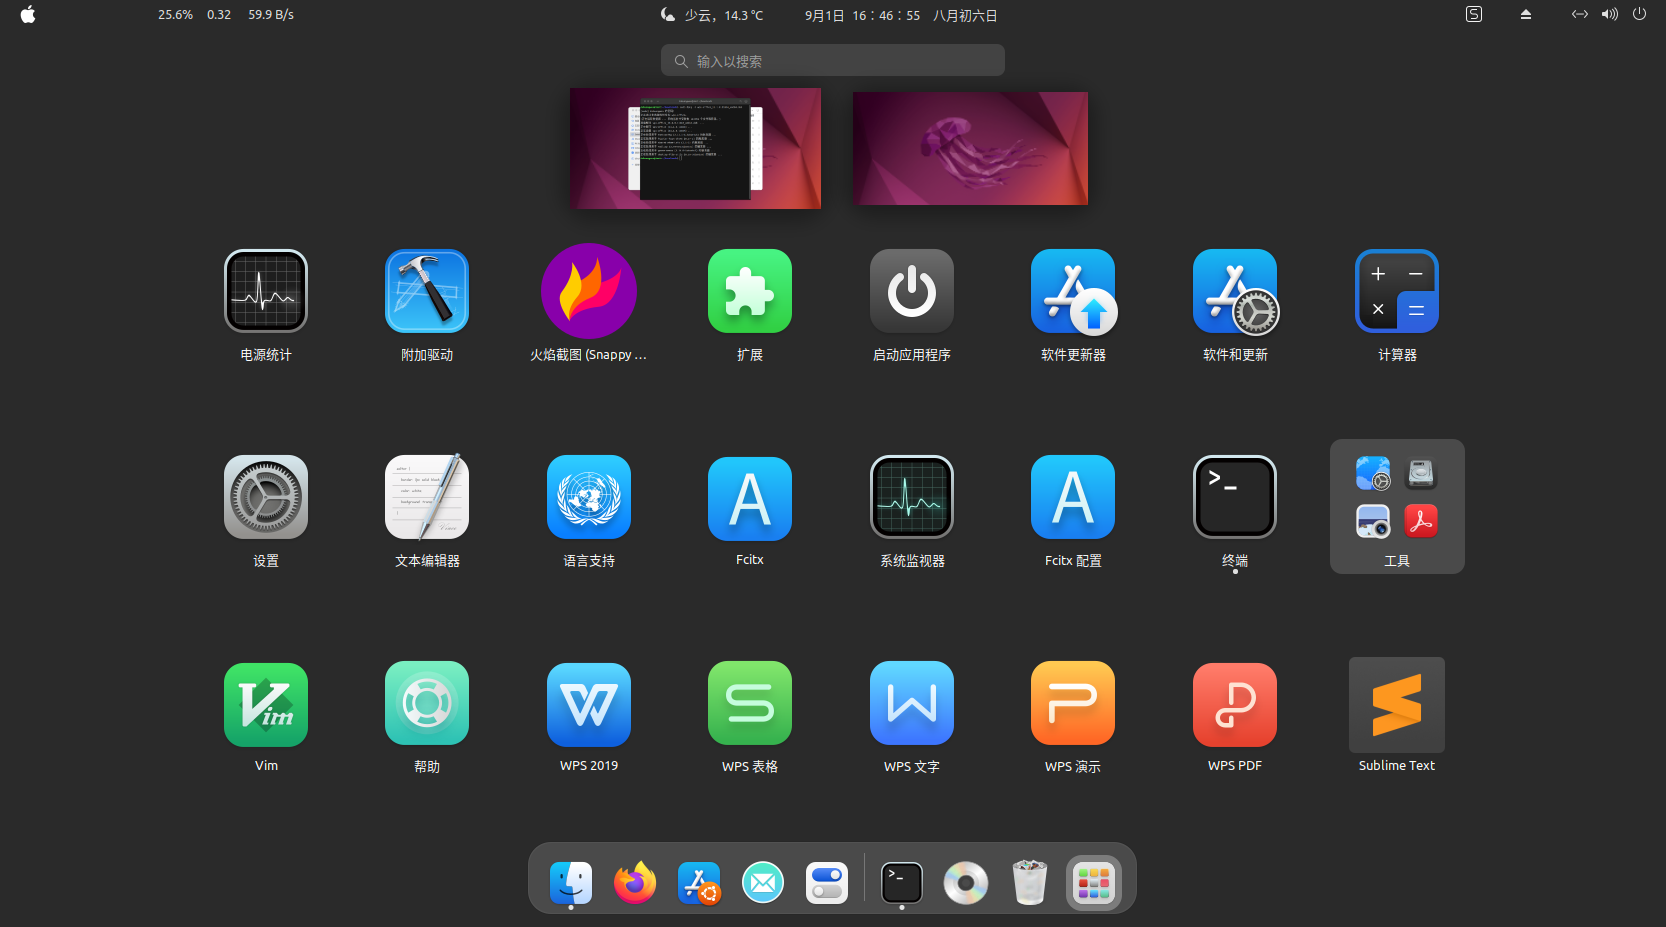
Task: Click the 0.32 load value in top bar
Action: click(219, 15)
